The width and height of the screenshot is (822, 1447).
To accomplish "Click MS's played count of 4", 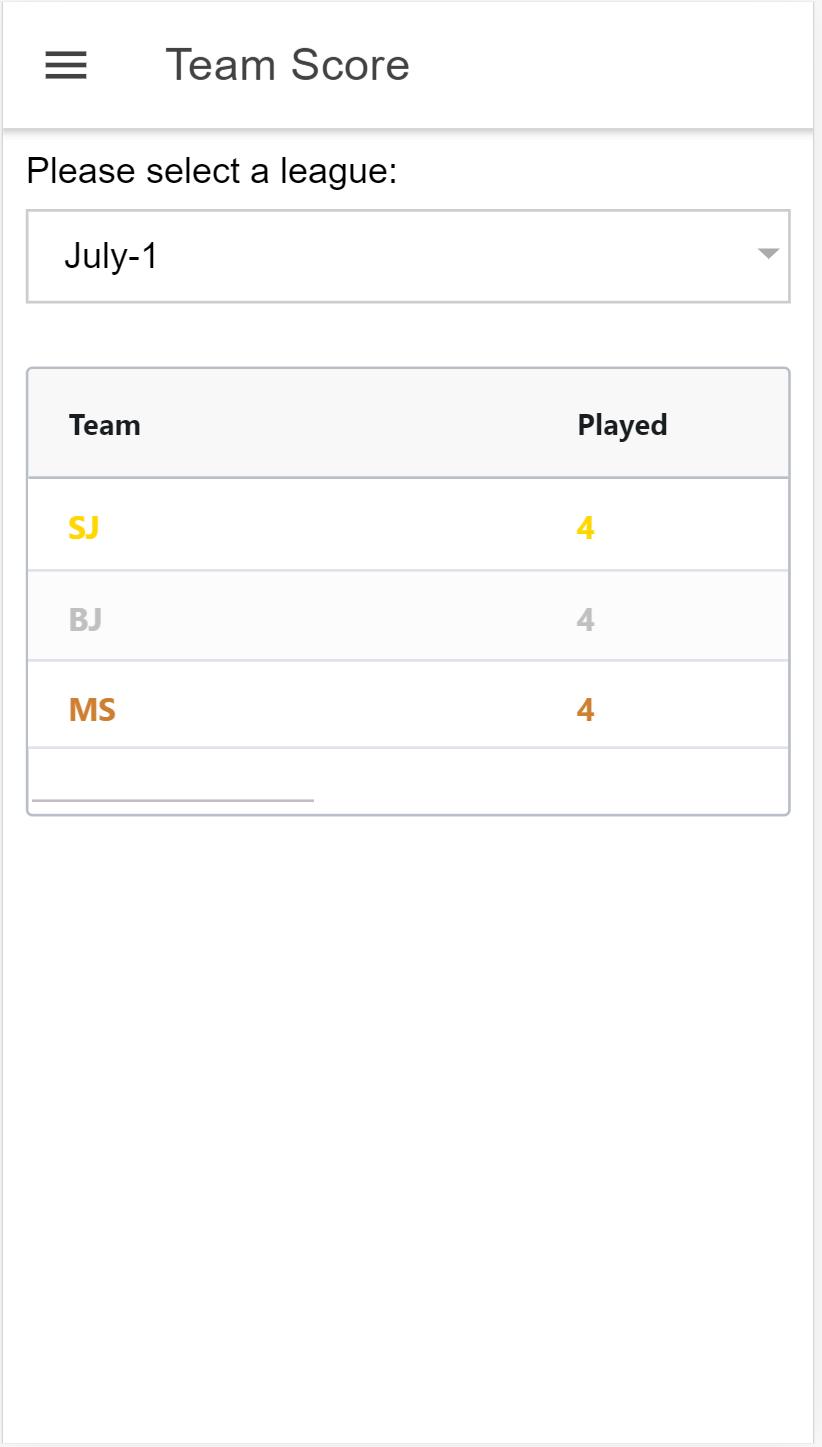I will click(586, 710).
